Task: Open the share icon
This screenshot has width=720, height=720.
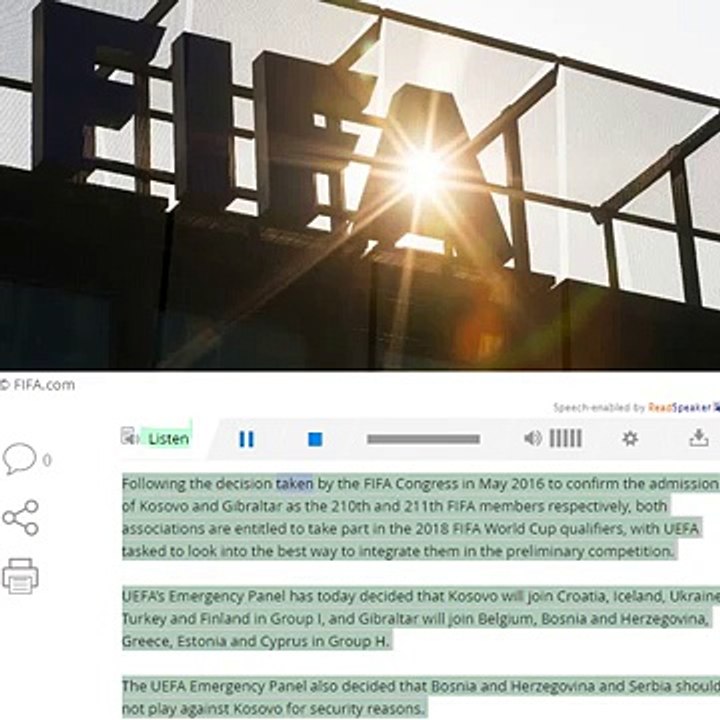Action: click(21, 518)
